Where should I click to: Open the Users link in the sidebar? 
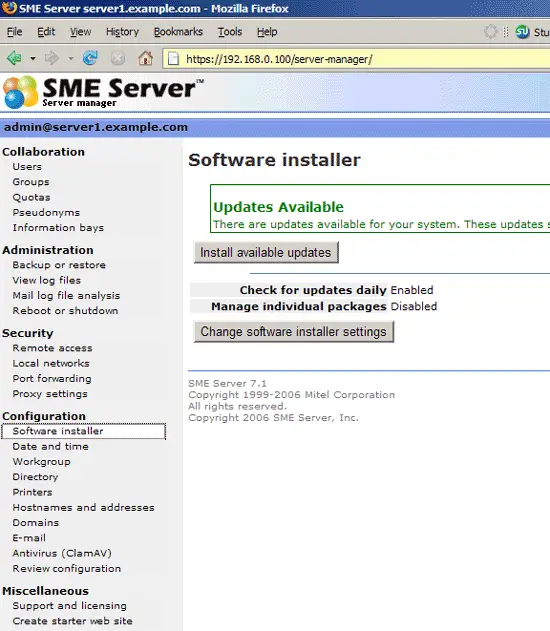coord(27,167)
